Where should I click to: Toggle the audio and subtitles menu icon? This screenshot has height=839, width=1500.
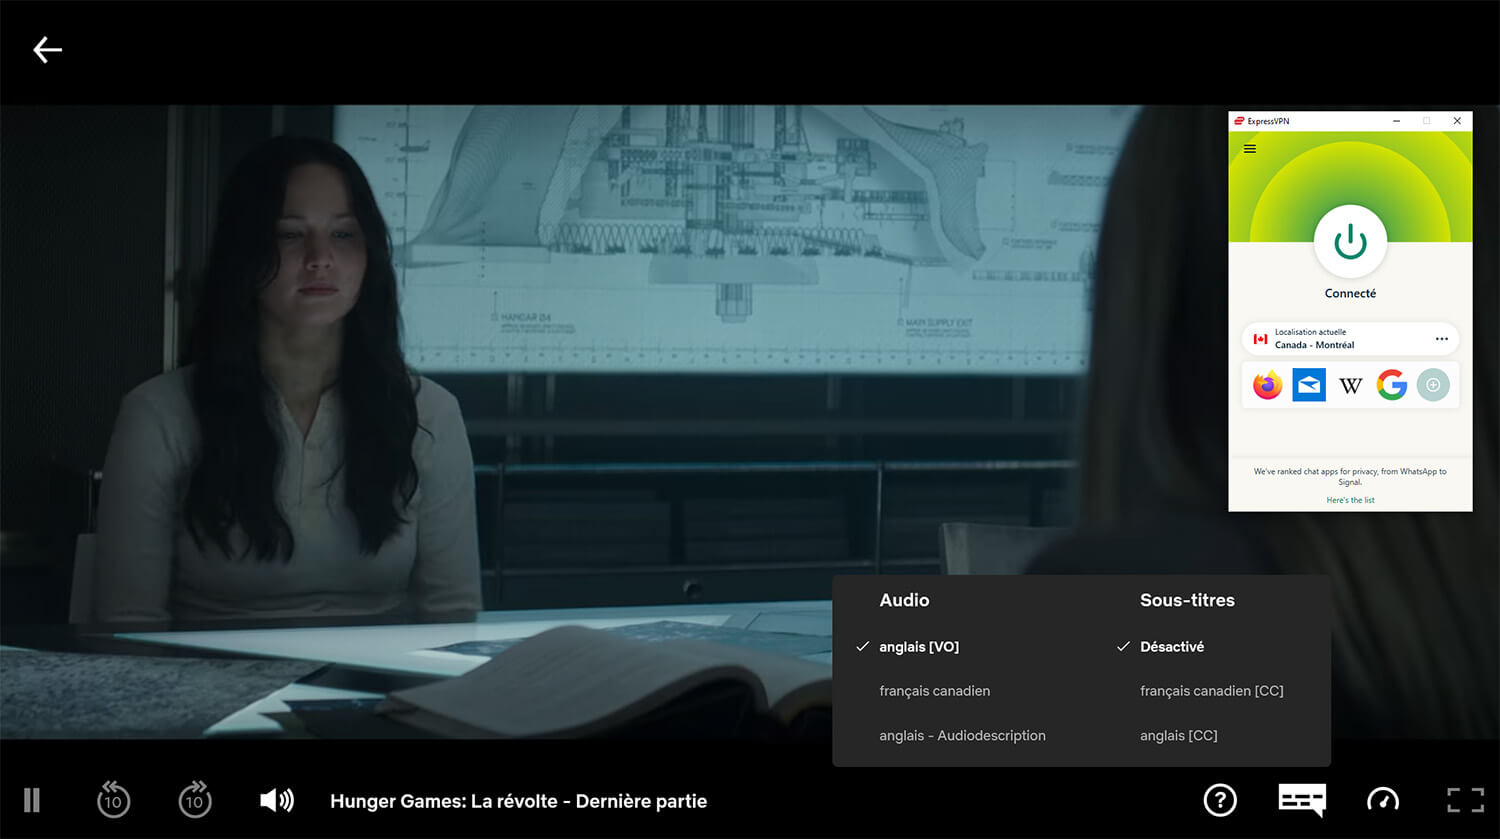(x=1302, y=800)
